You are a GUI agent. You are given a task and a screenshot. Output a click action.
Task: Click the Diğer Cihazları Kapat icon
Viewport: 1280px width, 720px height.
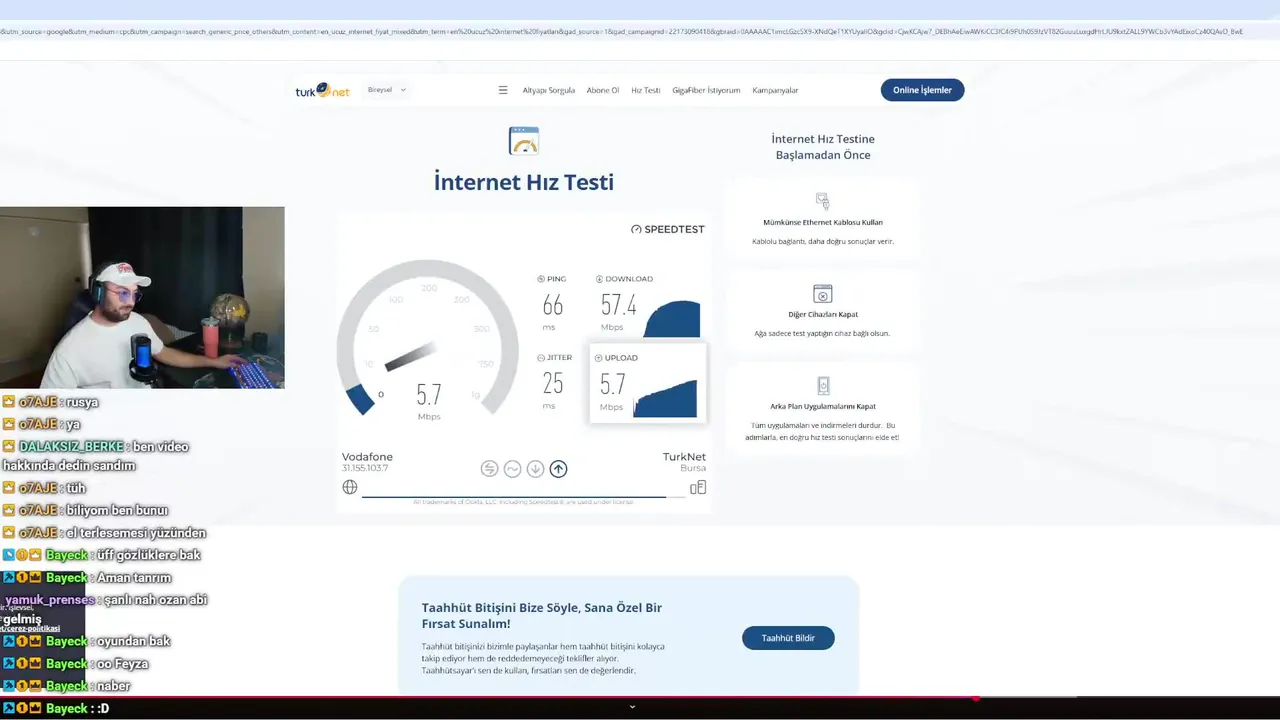tap(822, 294)
